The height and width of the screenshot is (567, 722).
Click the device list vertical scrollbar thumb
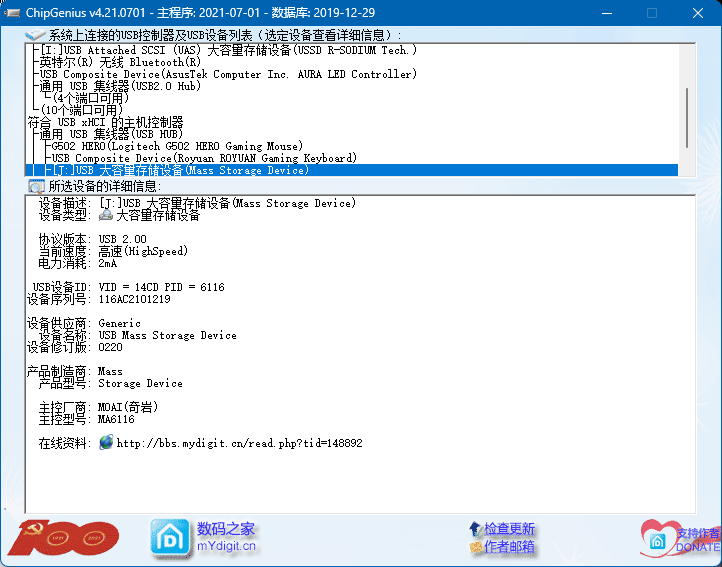click(687, 117)
